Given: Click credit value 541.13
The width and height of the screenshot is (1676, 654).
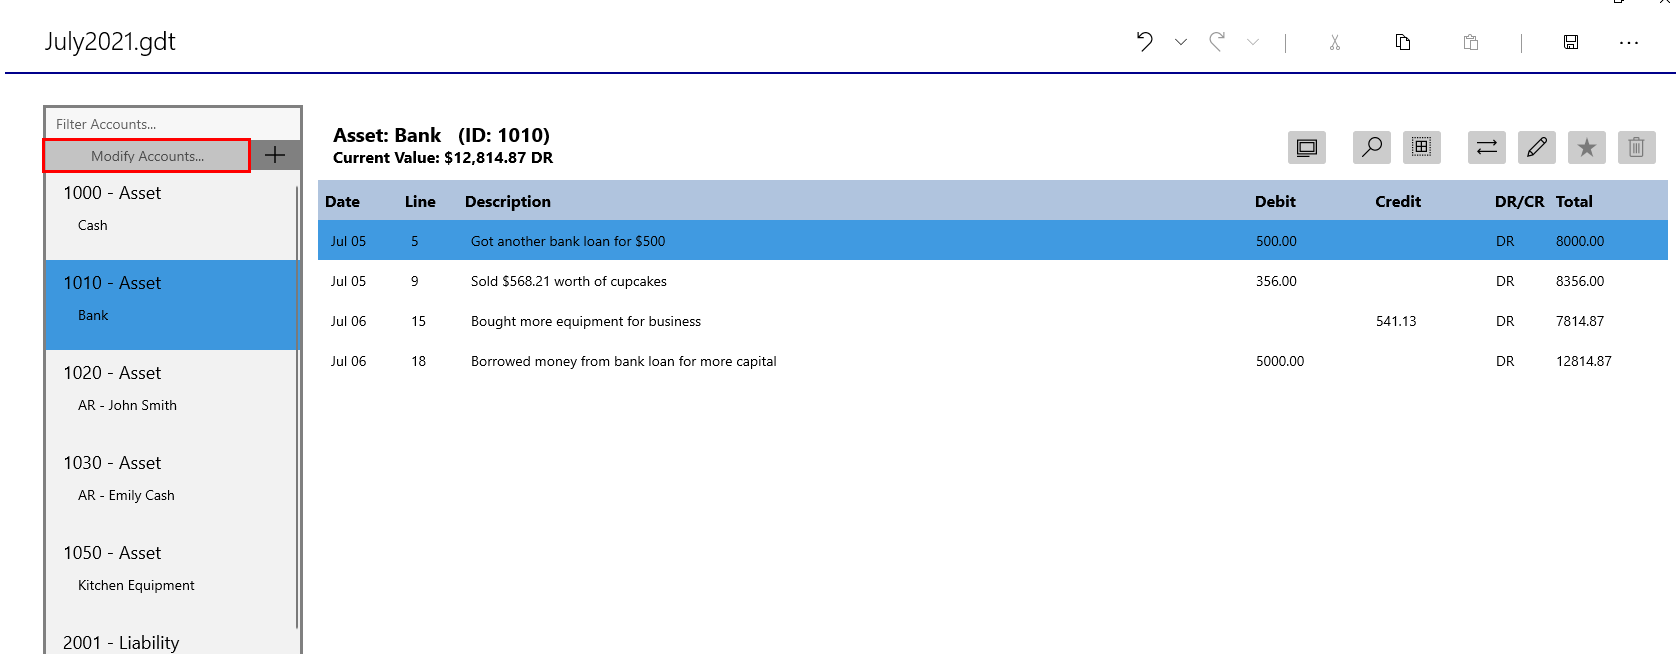Looking at the screenshot, I should click(1396, 321).
